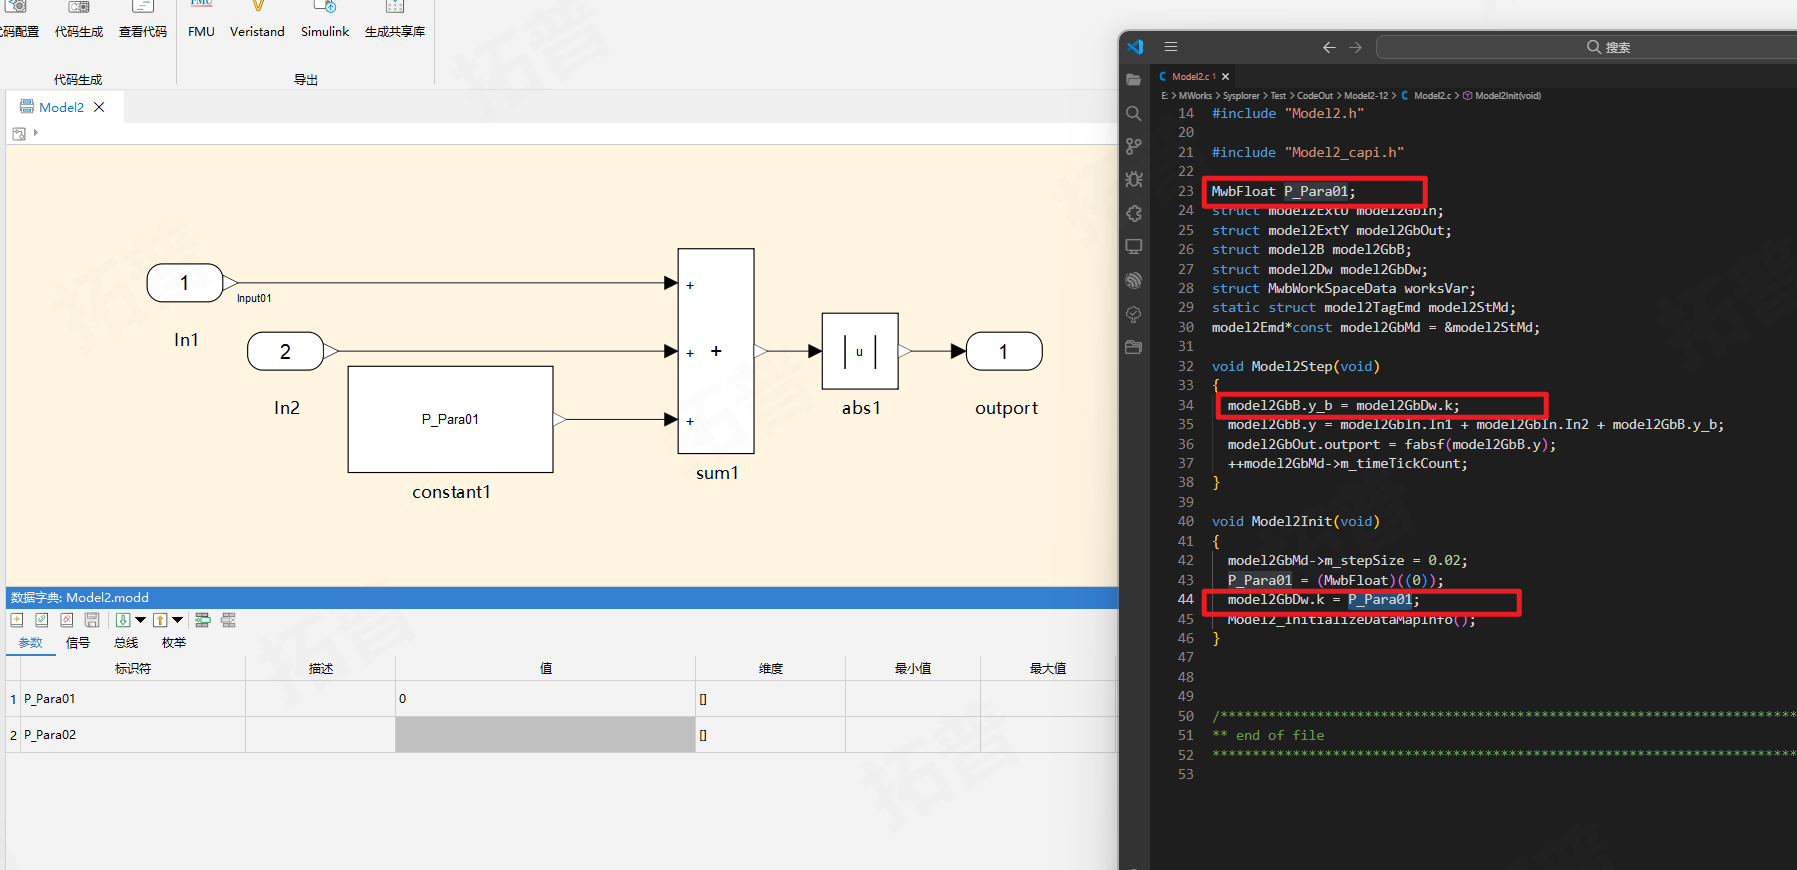Click the edit dictionary entry icon
Image resolution: width=1797 pixels, height=870 pixels.
coord(42,620)
